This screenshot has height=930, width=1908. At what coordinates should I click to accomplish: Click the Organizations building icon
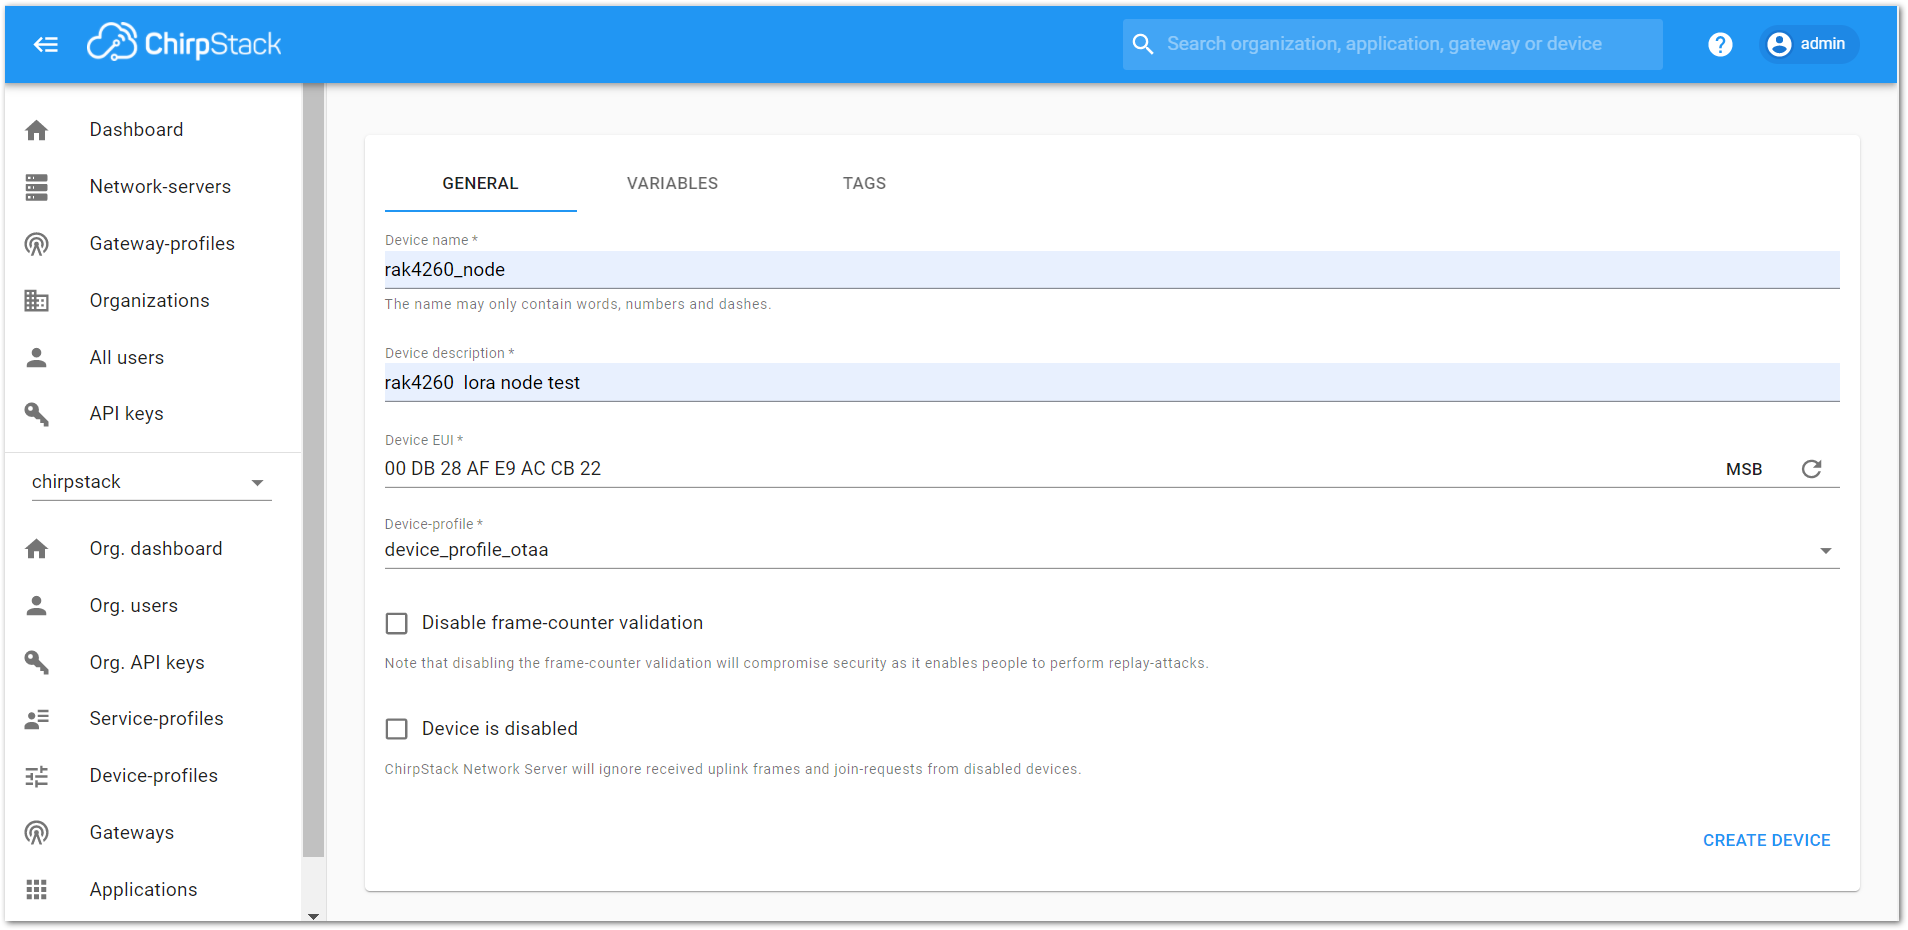coord(37,301)
